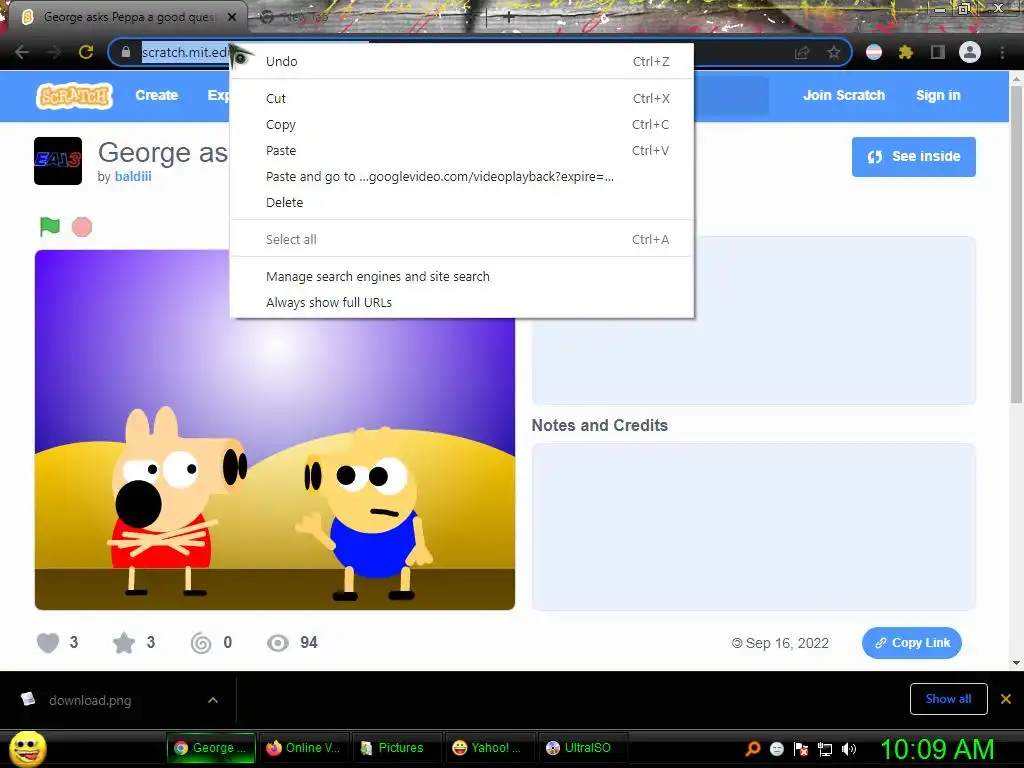The image size is (1024, 768).
Task: Click the remix spiral icon
Action: pos(201,643)
